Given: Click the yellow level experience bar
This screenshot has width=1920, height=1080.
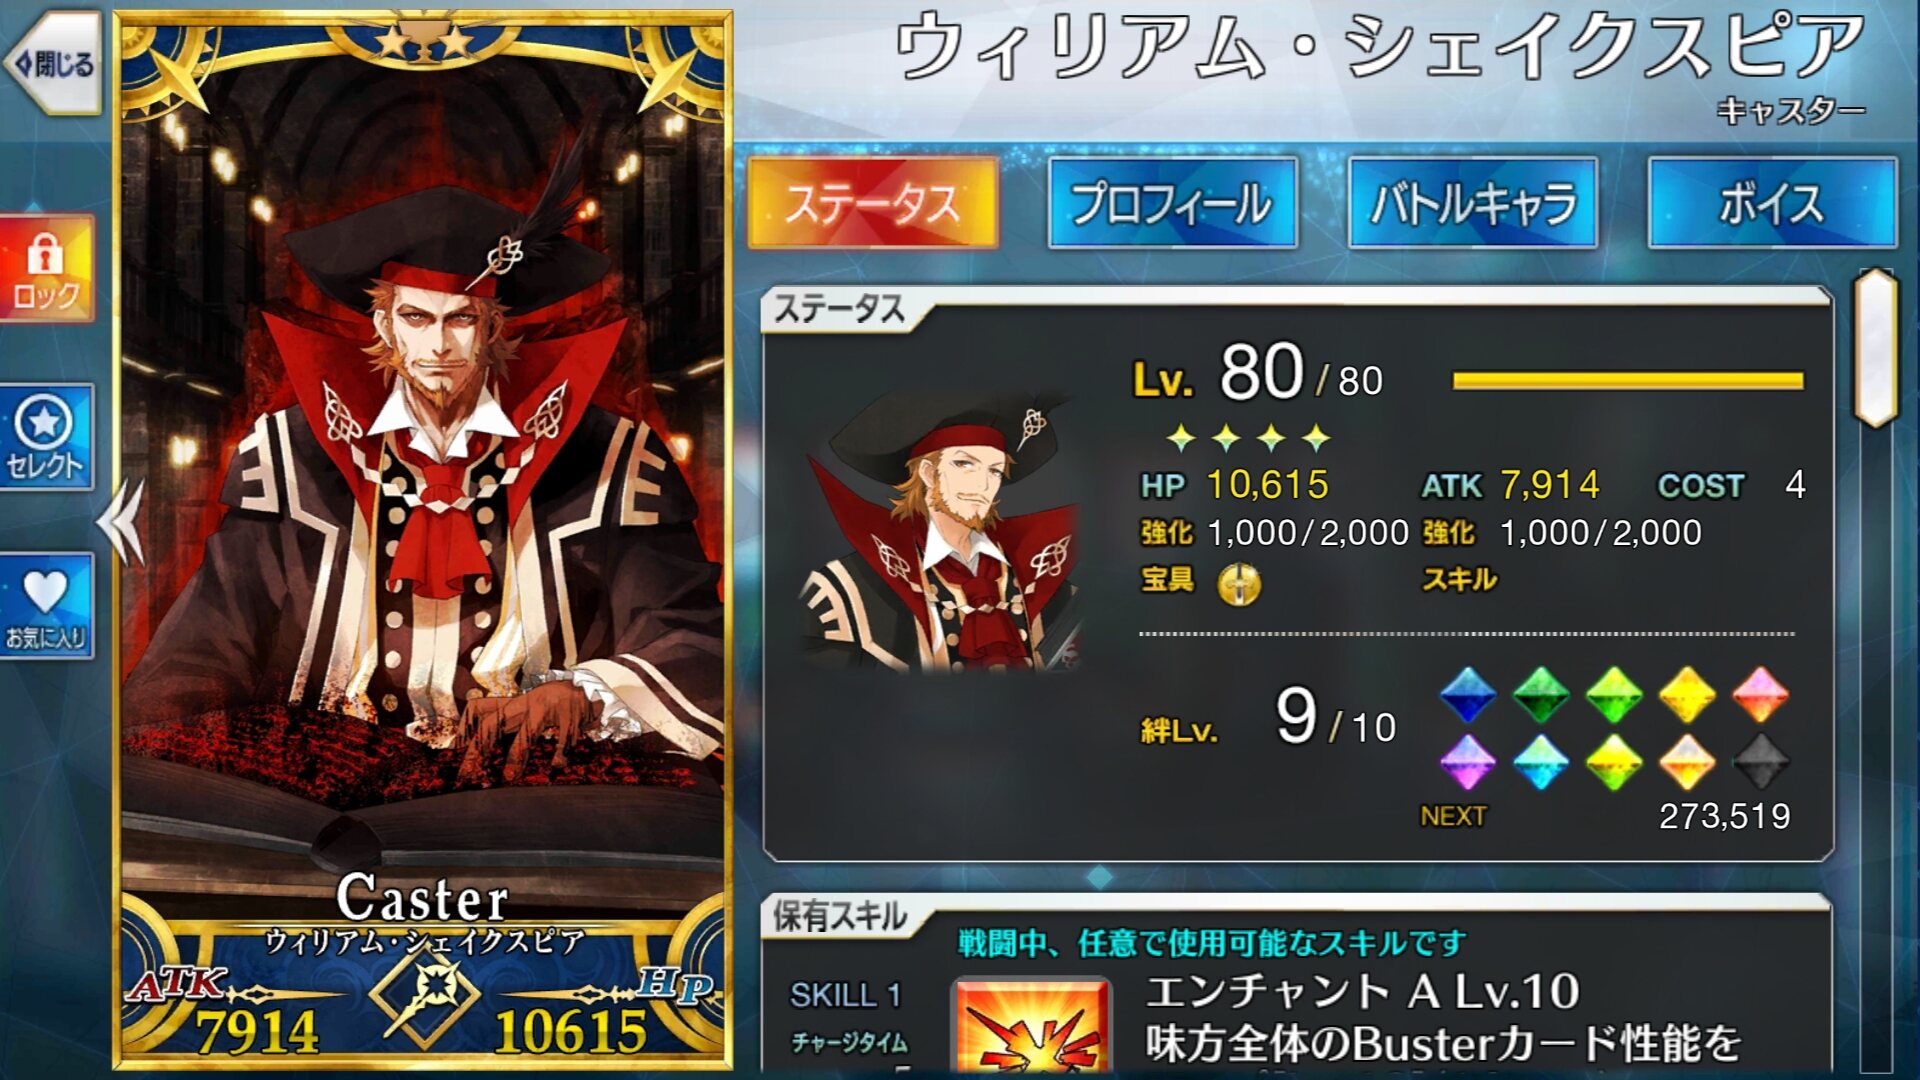Looking at the screenshot, I should tap(1628, 380).
